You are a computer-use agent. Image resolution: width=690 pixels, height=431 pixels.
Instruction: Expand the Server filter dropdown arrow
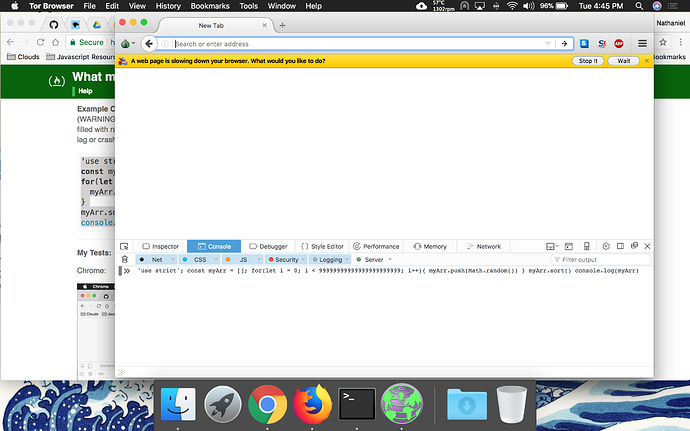point(390,260)
